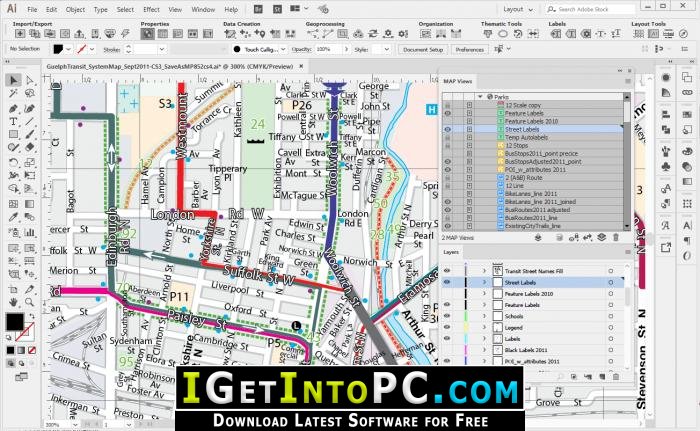
Task: Pick the Pen tool
Action: tap(13, 108)
